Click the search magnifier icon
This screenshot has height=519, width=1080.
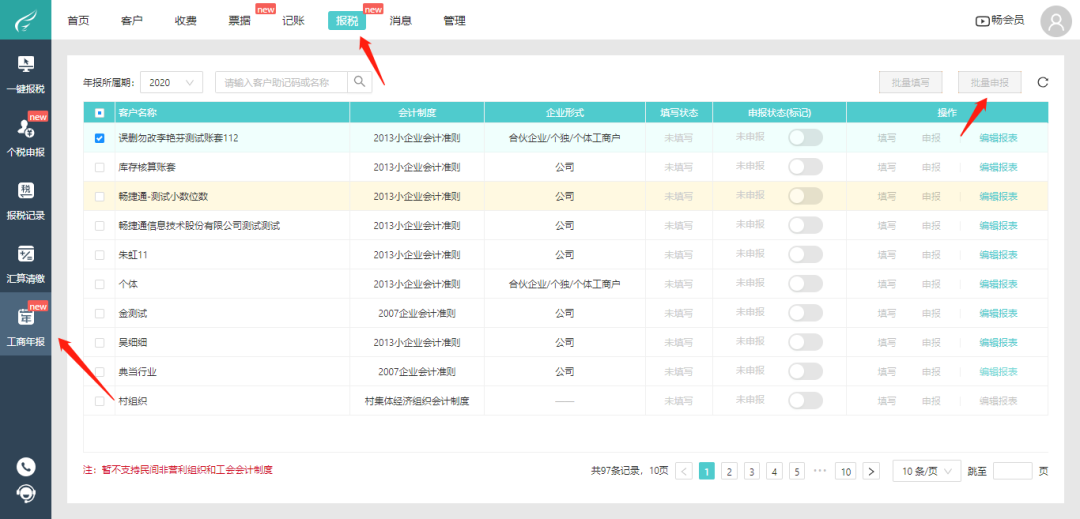click(360, 82)
